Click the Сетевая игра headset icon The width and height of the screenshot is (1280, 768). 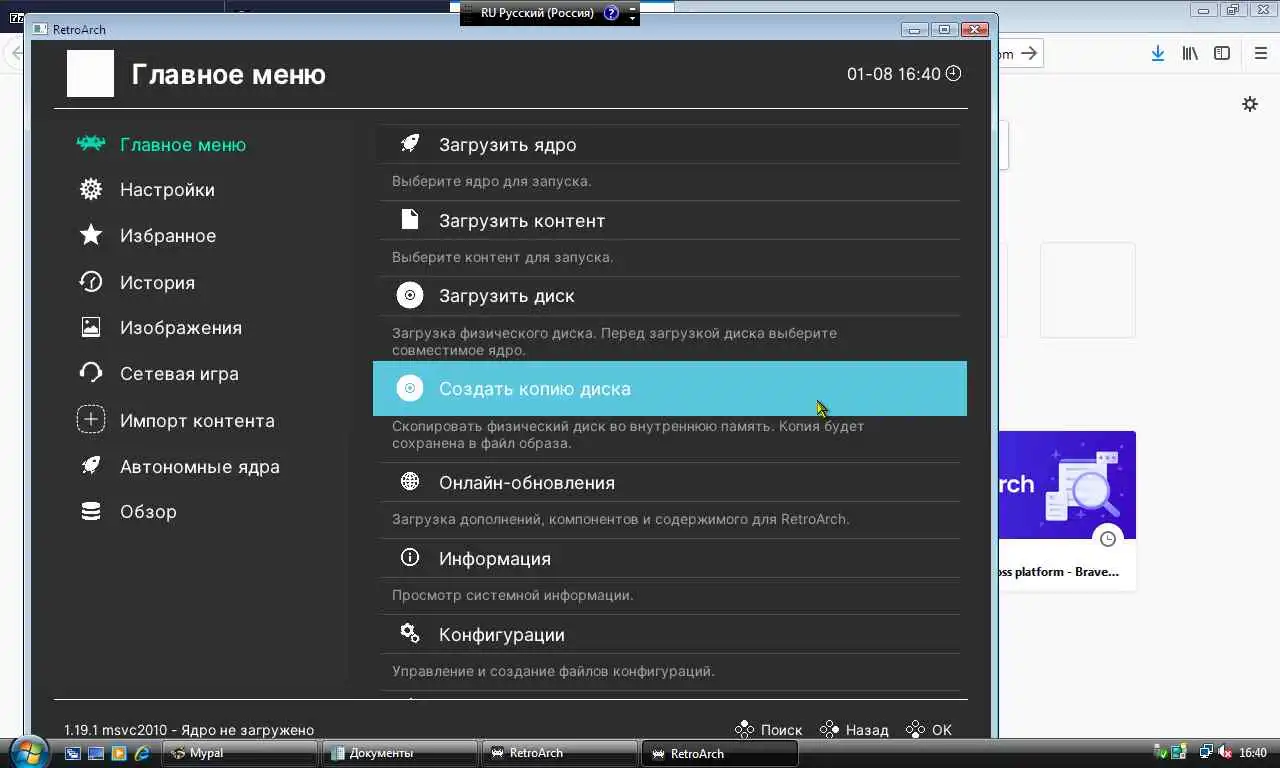coord(91,373)
